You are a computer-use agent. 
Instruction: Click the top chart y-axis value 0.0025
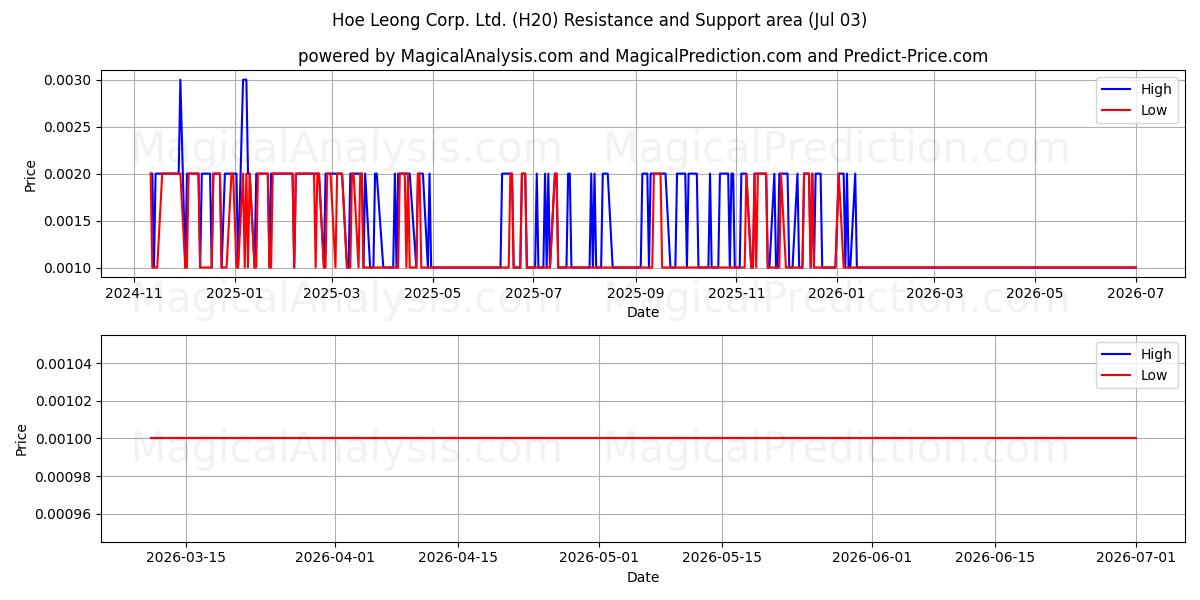click(x=69, y=127)
